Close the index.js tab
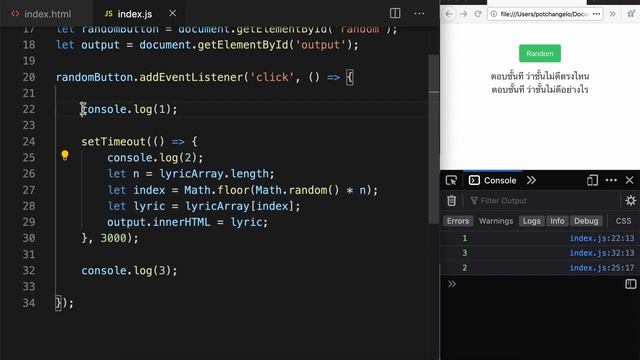The height and width of the screenshot is (360, 640). 173,13
